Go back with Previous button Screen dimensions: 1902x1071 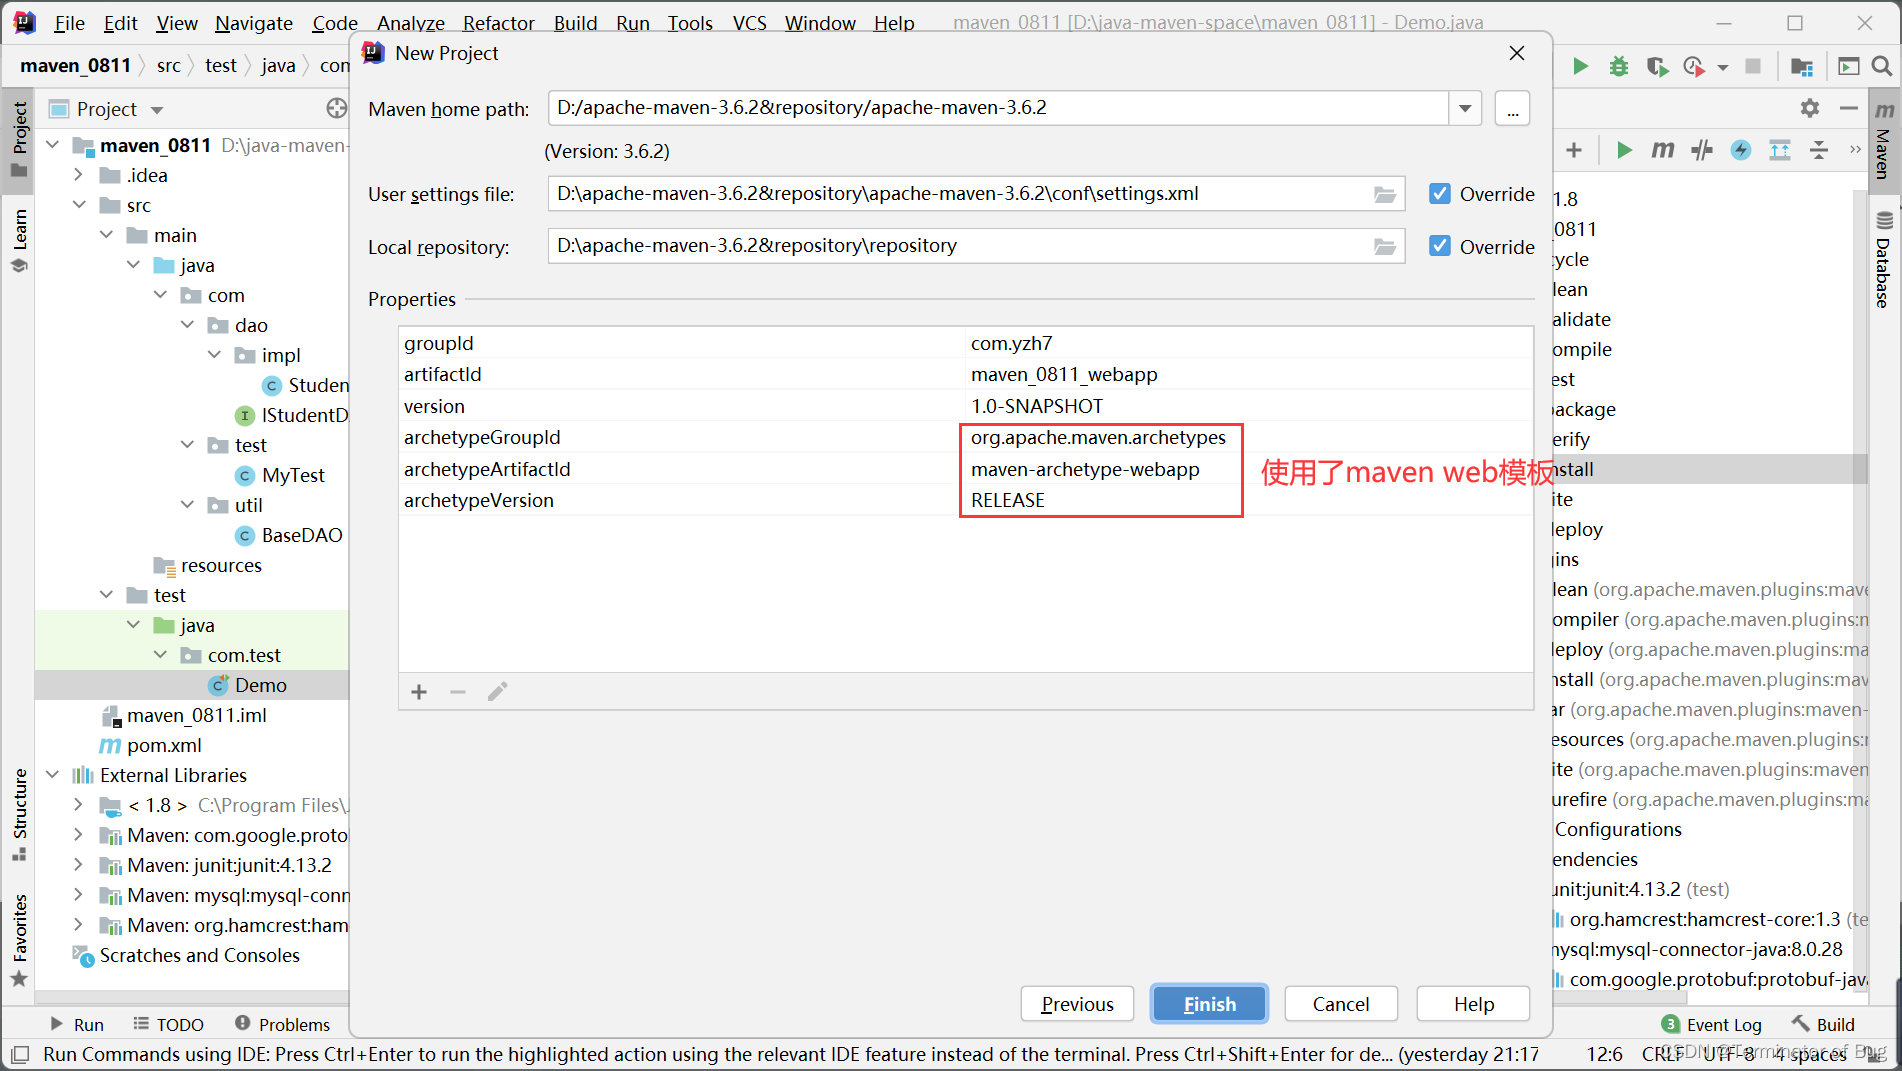click(1077, 1004)
